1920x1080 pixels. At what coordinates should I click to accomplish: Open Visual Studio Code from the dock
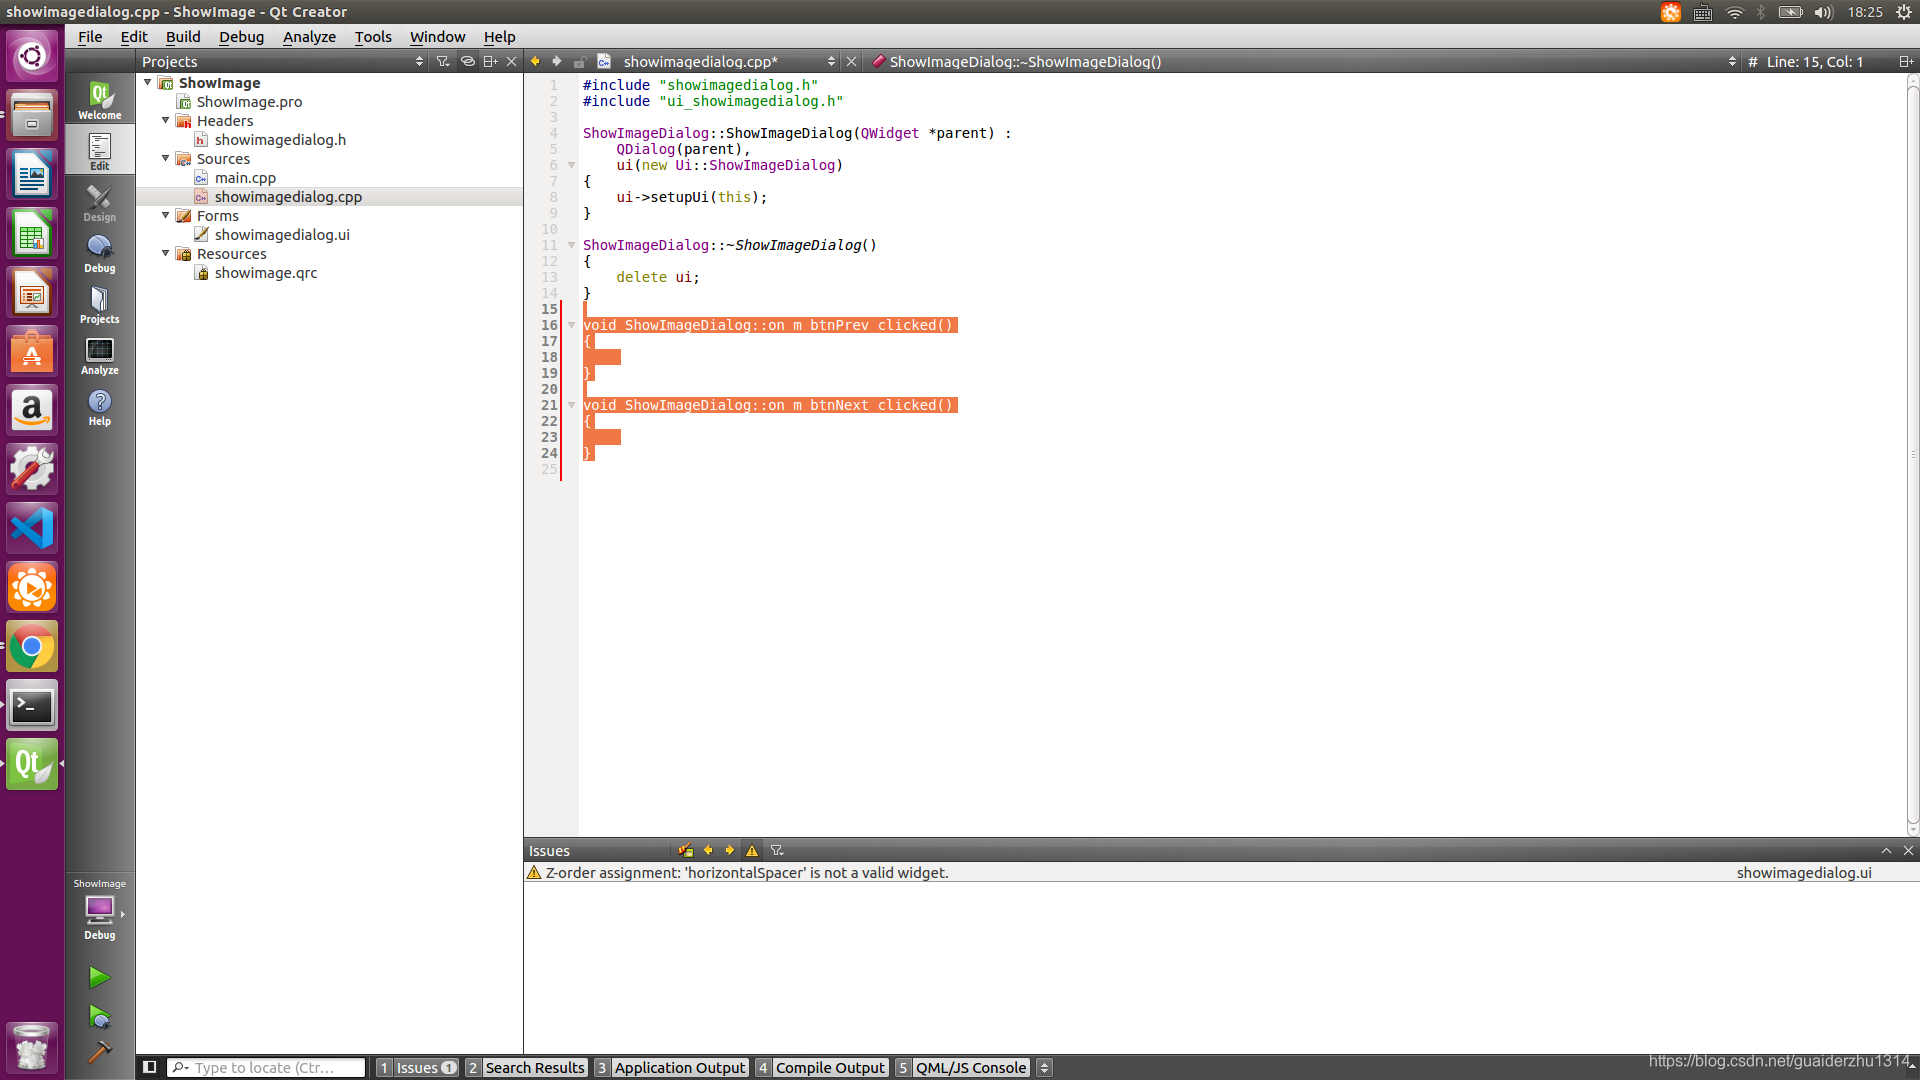[x=32, y=528]
